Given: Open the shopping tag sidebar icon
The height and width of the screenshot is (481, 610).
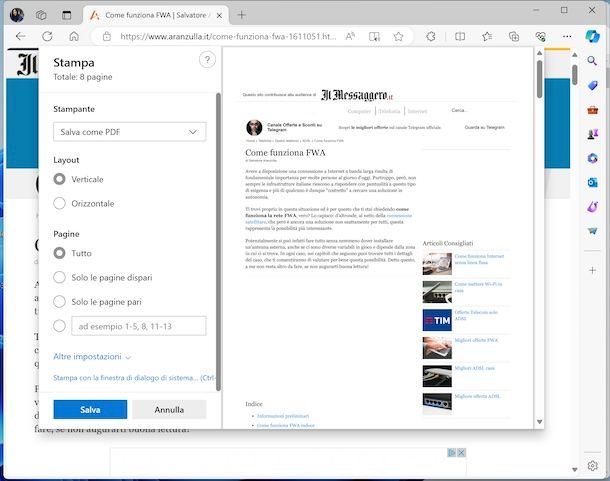Looking at the screenshot, I should (592, 85).
